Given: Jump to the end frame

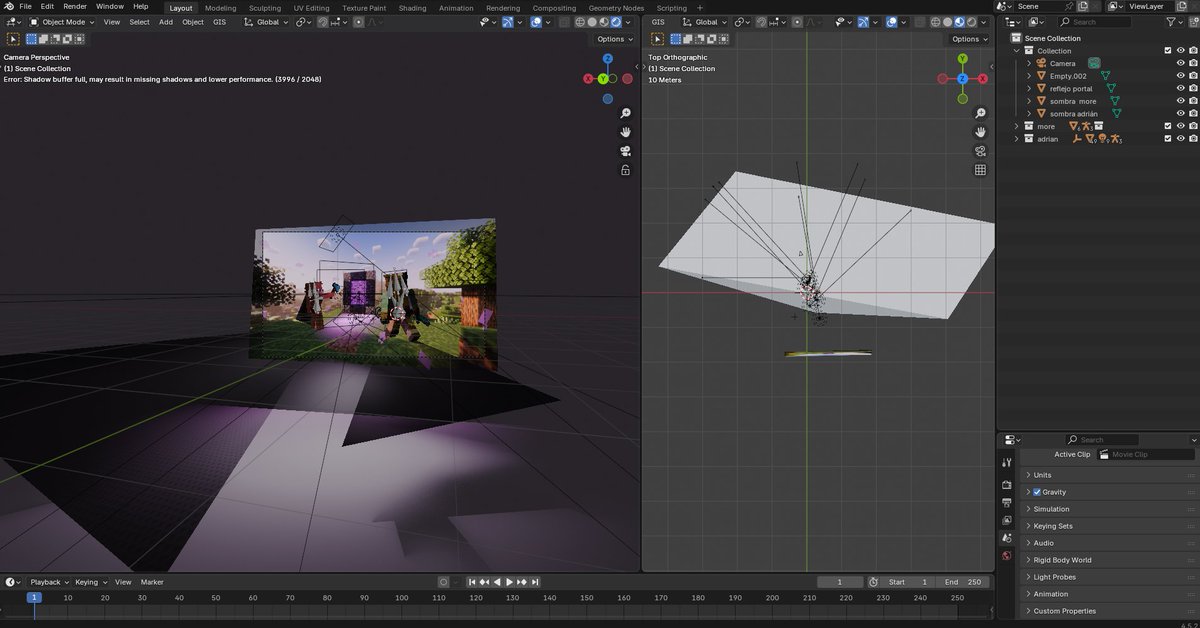Looking at the screenshot, I should [x=536, y=582].
